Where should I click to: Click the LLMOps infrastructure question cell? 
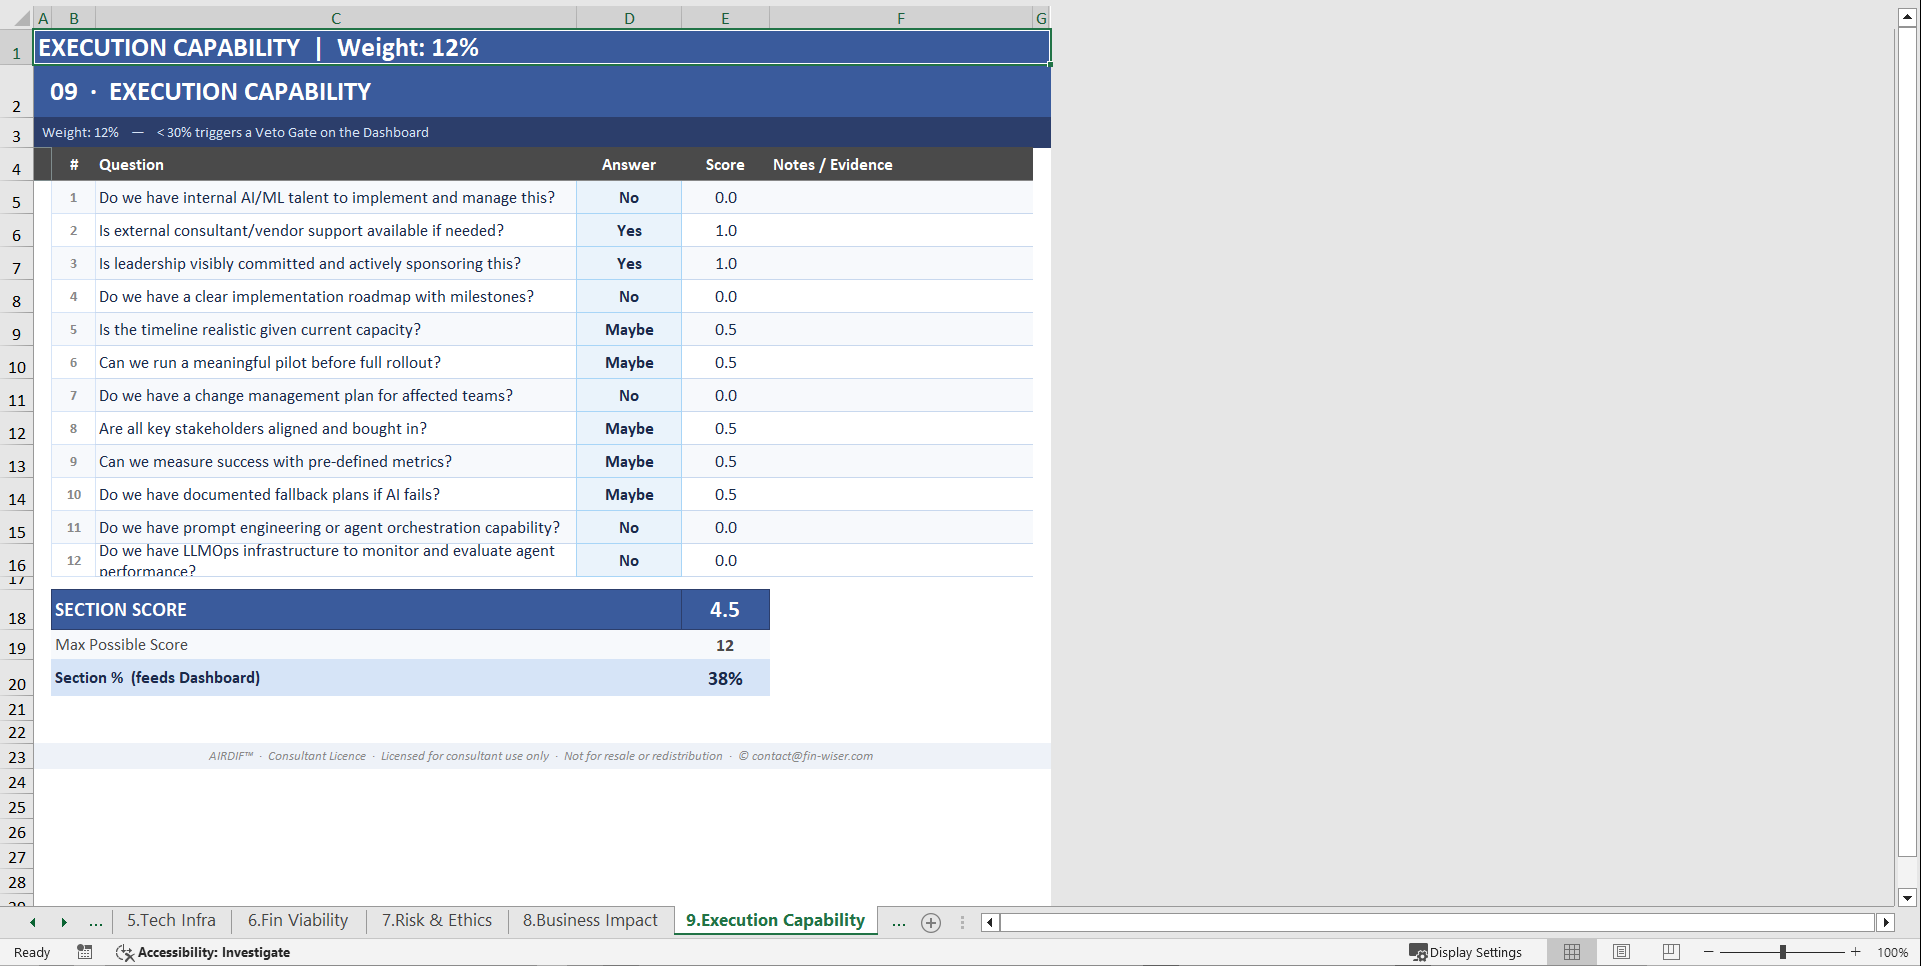point(336,560)
